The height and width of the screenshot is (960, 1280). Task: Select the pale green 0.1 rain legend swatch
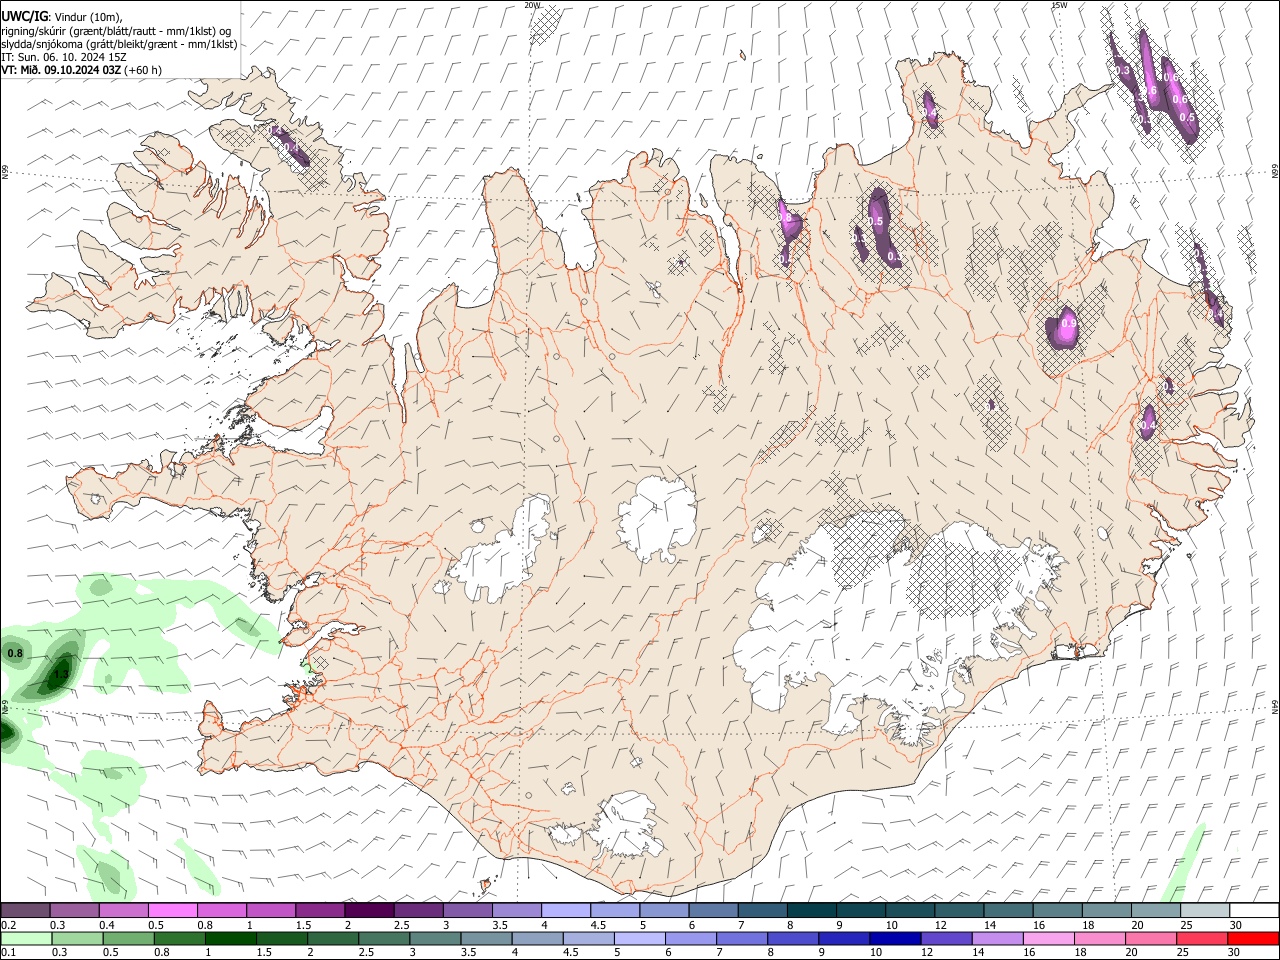[x=25, y=938]
